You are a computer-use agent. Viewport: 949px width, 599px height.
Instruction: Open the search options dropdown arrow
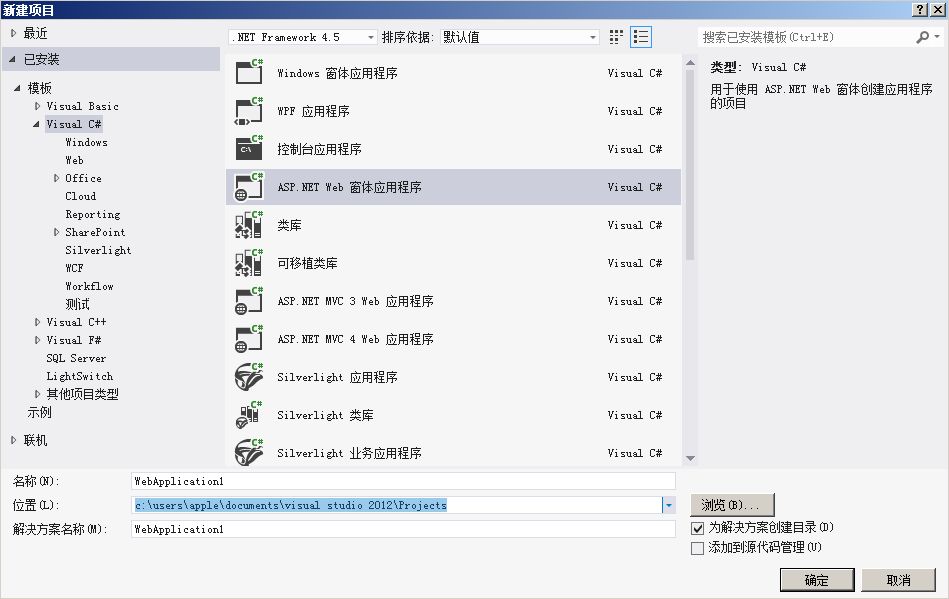[937, 37]
